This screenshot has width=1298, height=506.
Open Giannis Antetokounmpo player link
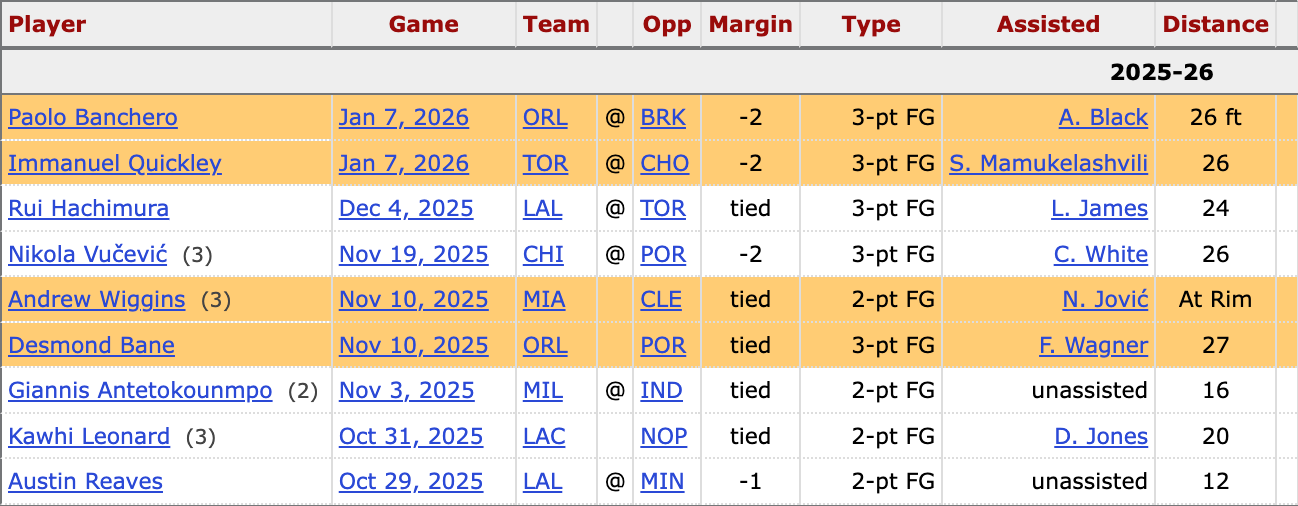(140, 391)
